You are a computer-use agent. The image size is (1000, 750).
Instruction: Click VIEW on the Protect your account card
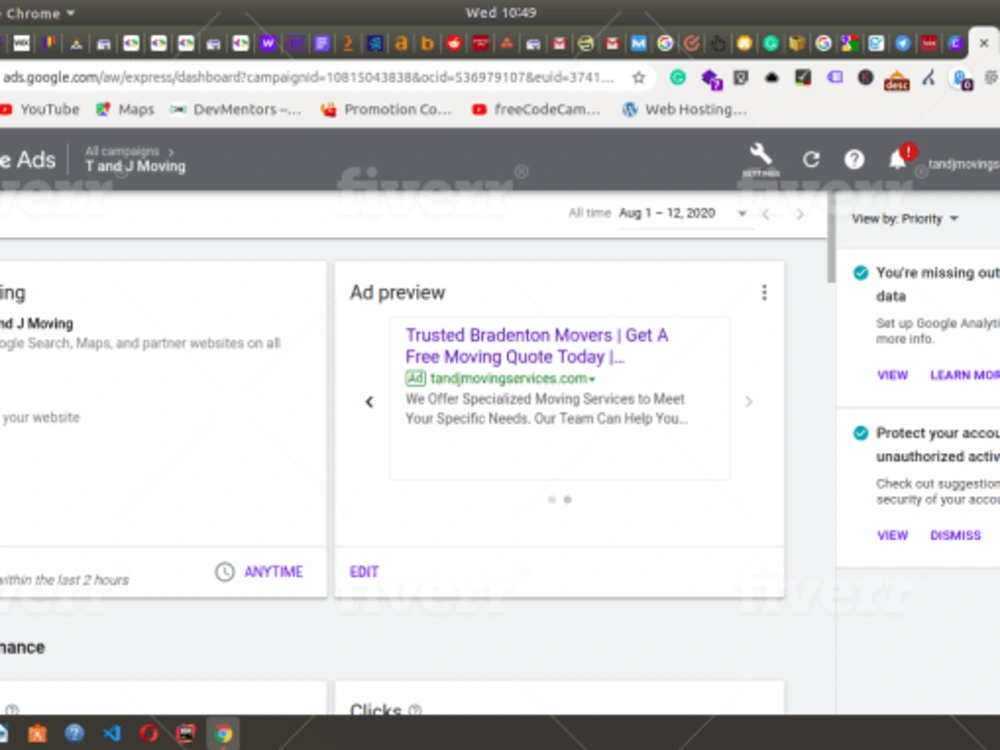pos(892,535)
